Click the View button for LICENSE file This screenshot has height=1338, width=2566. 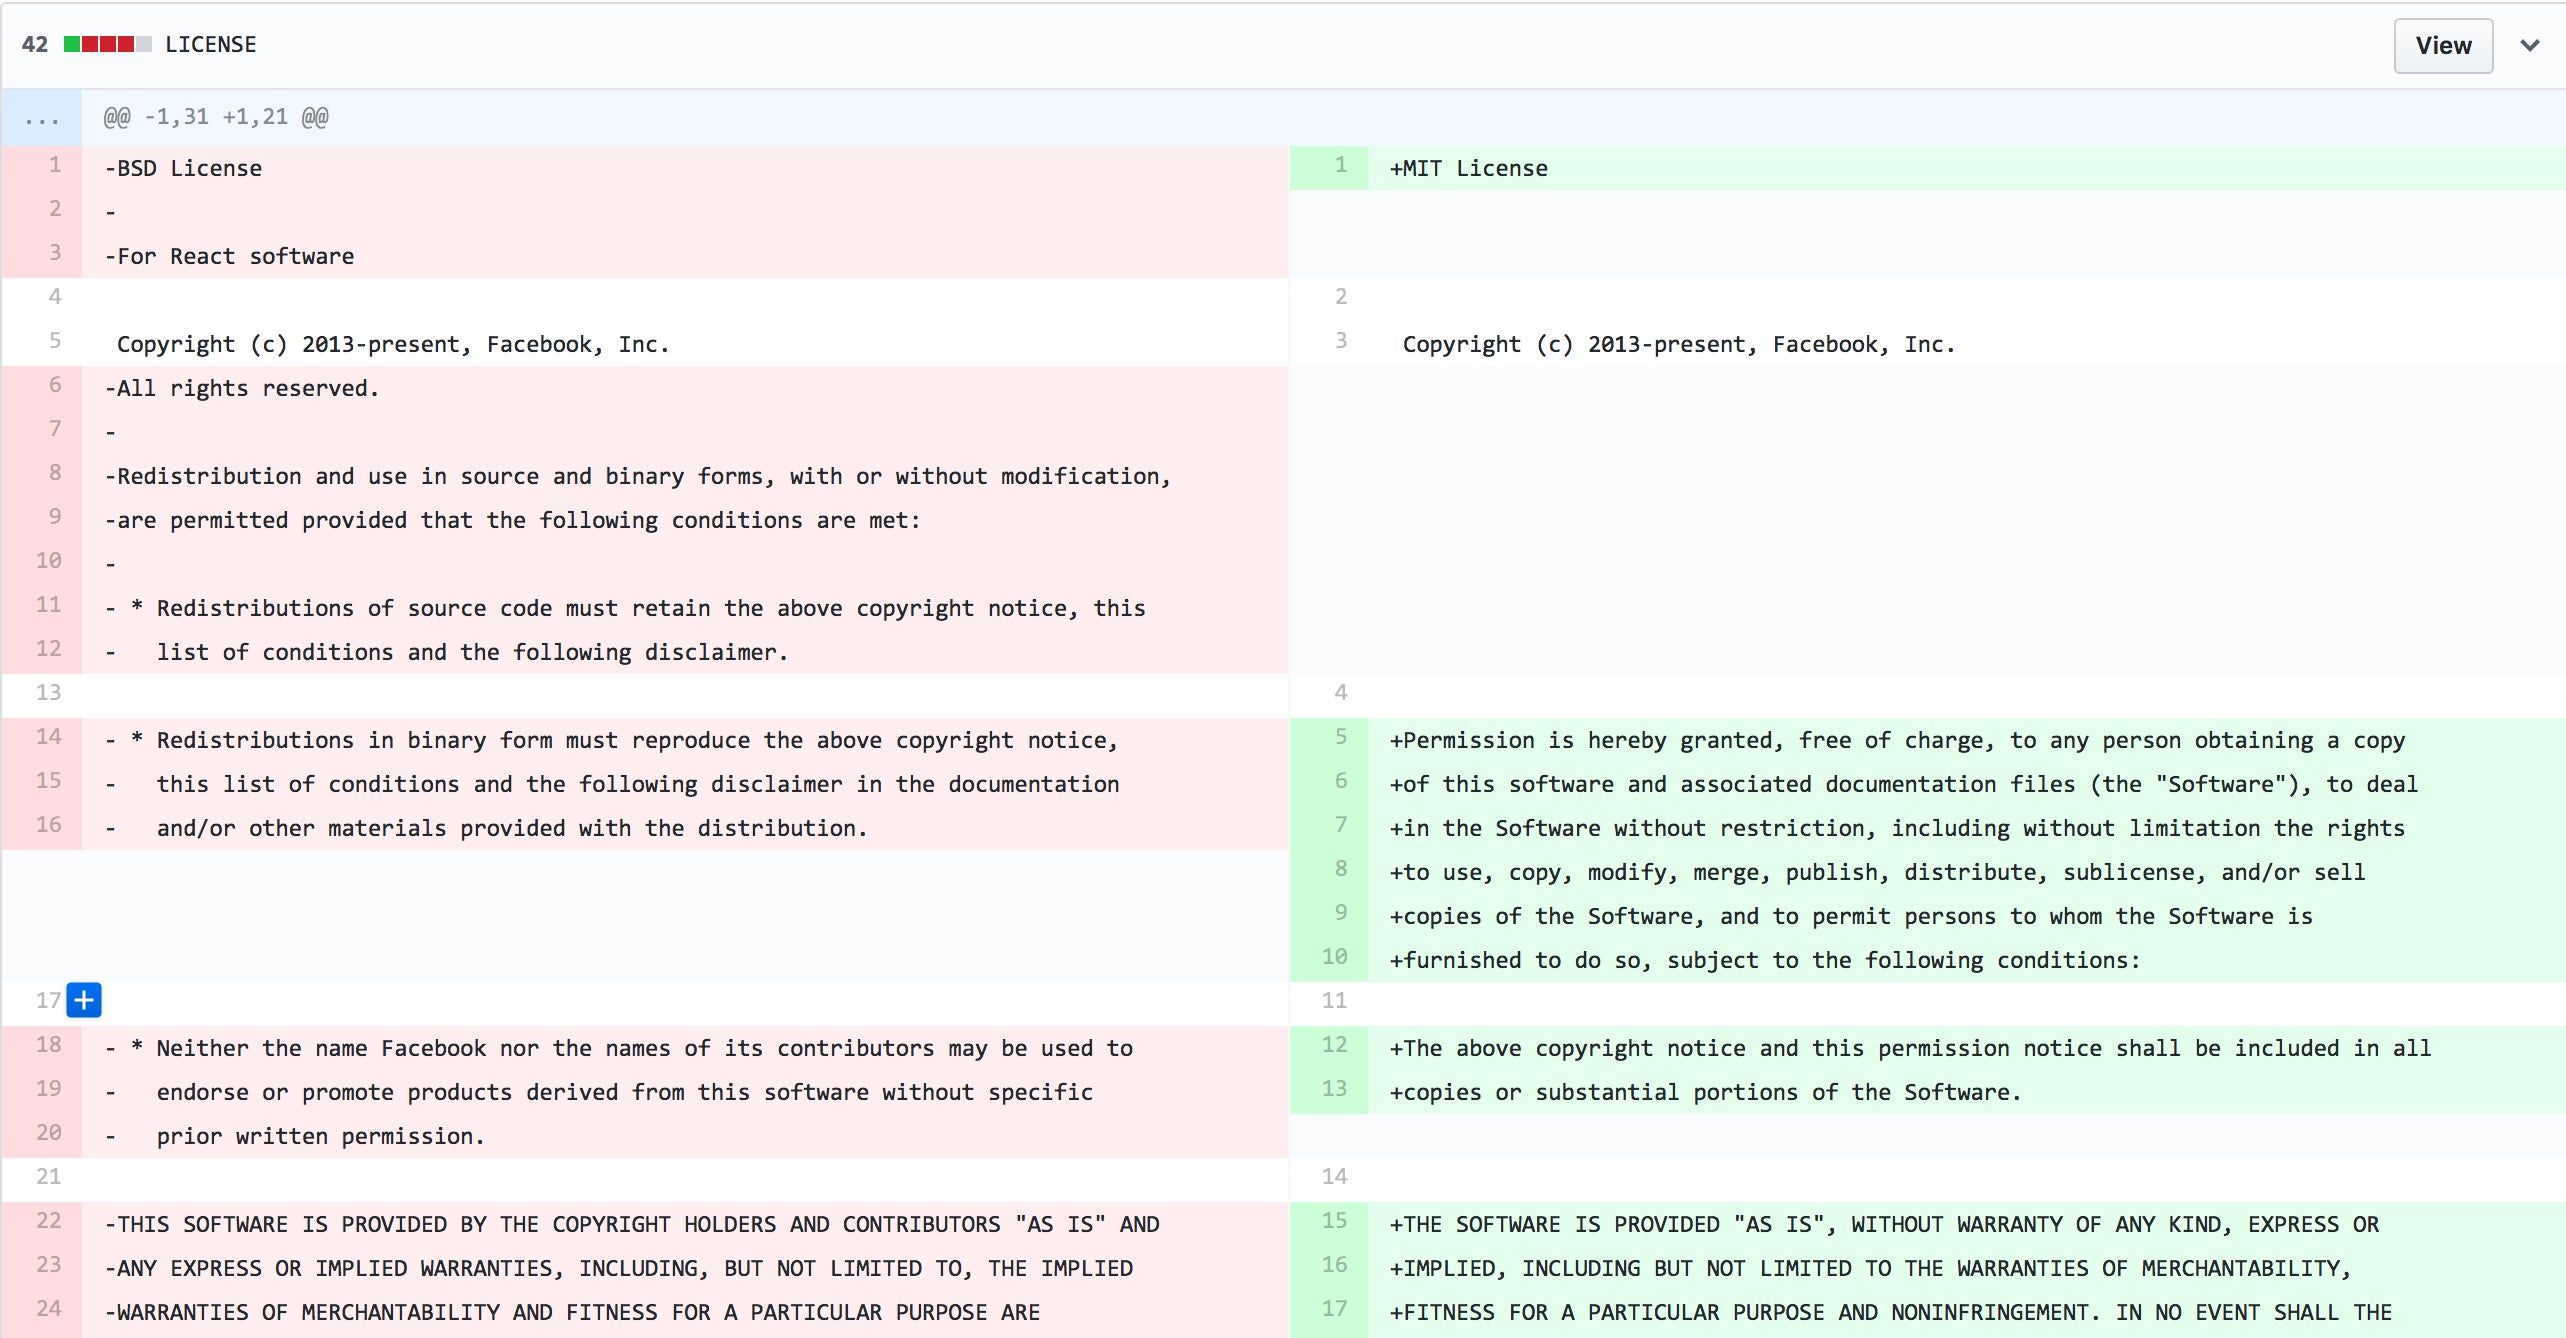(2443, 45)
